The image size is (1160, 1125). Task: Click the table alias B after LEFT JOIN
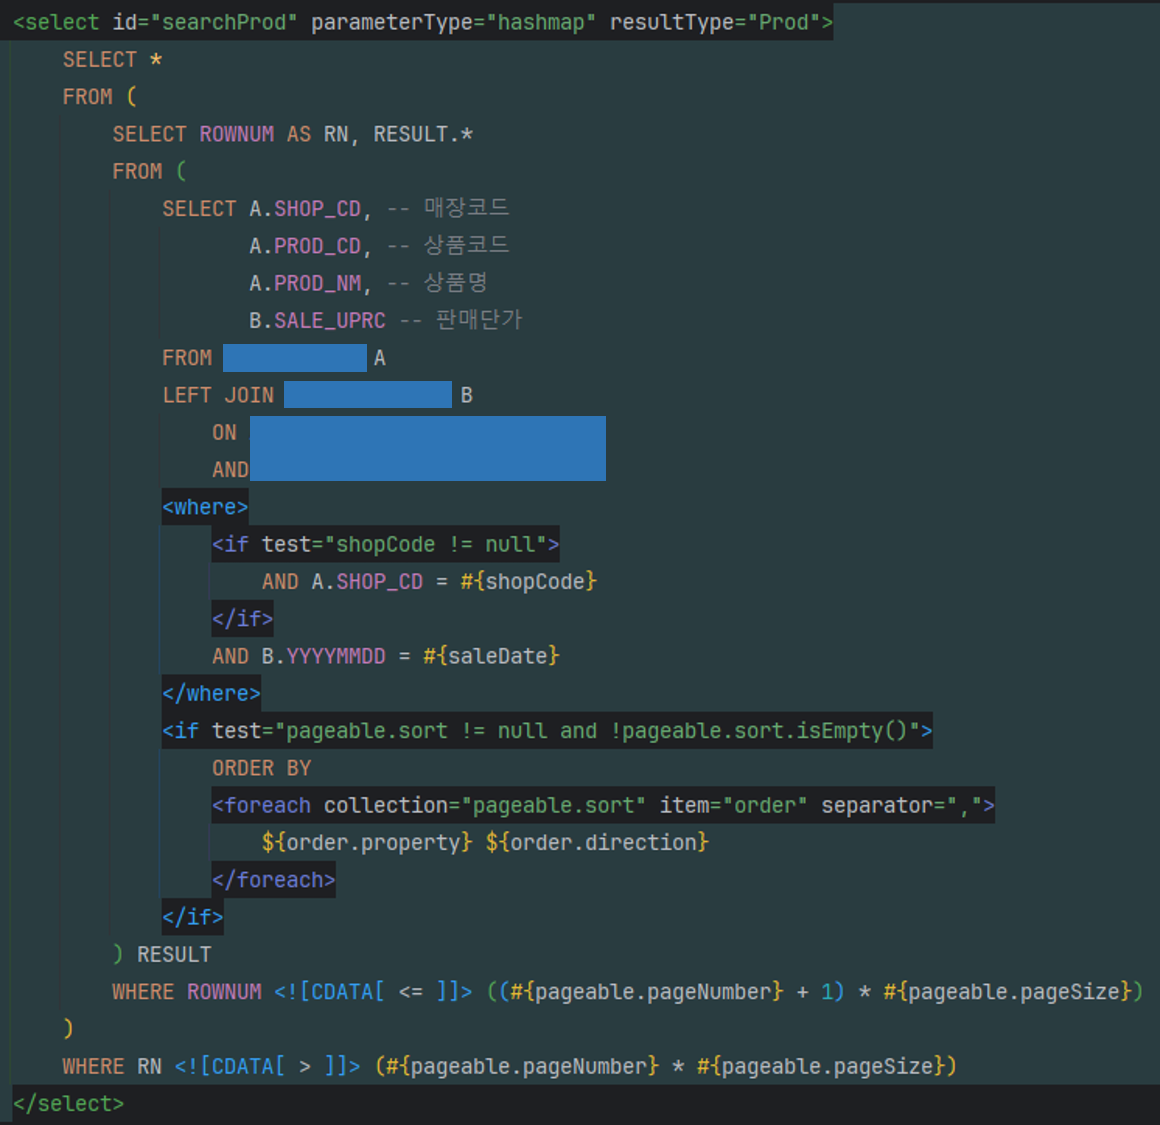466,396
